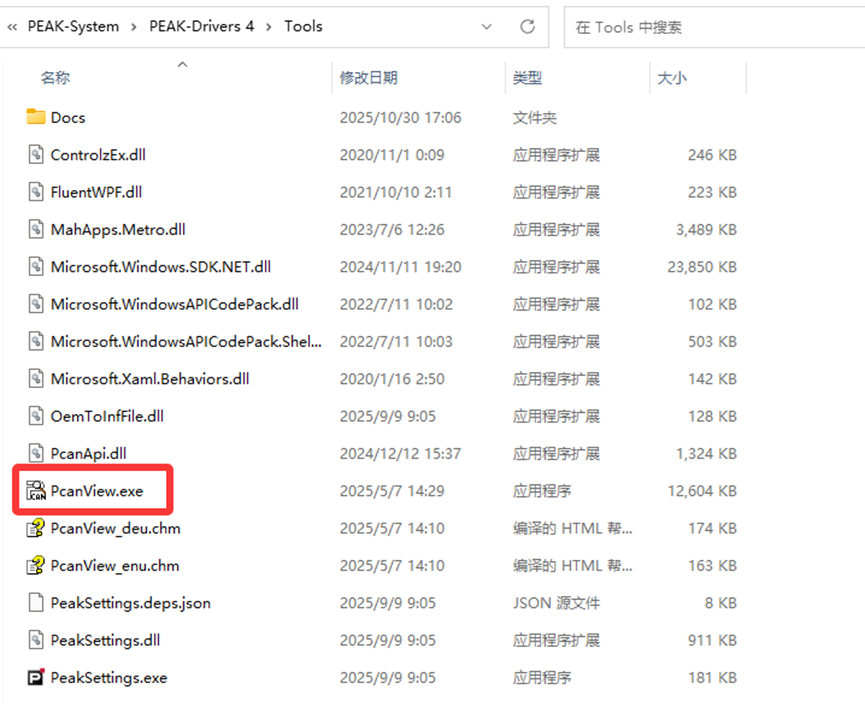Screen dimensions: 865x707
Task: Click the 2023/7/6 12:26 date cell
Action: click(392, 229)
